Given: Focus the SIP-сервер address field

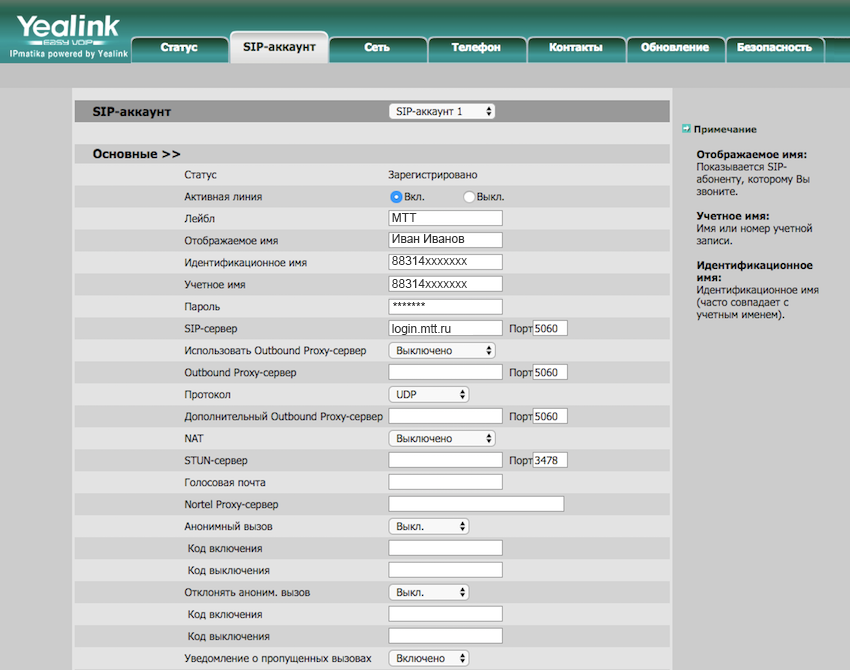Looking at the screenshot, I should point(445,329).
